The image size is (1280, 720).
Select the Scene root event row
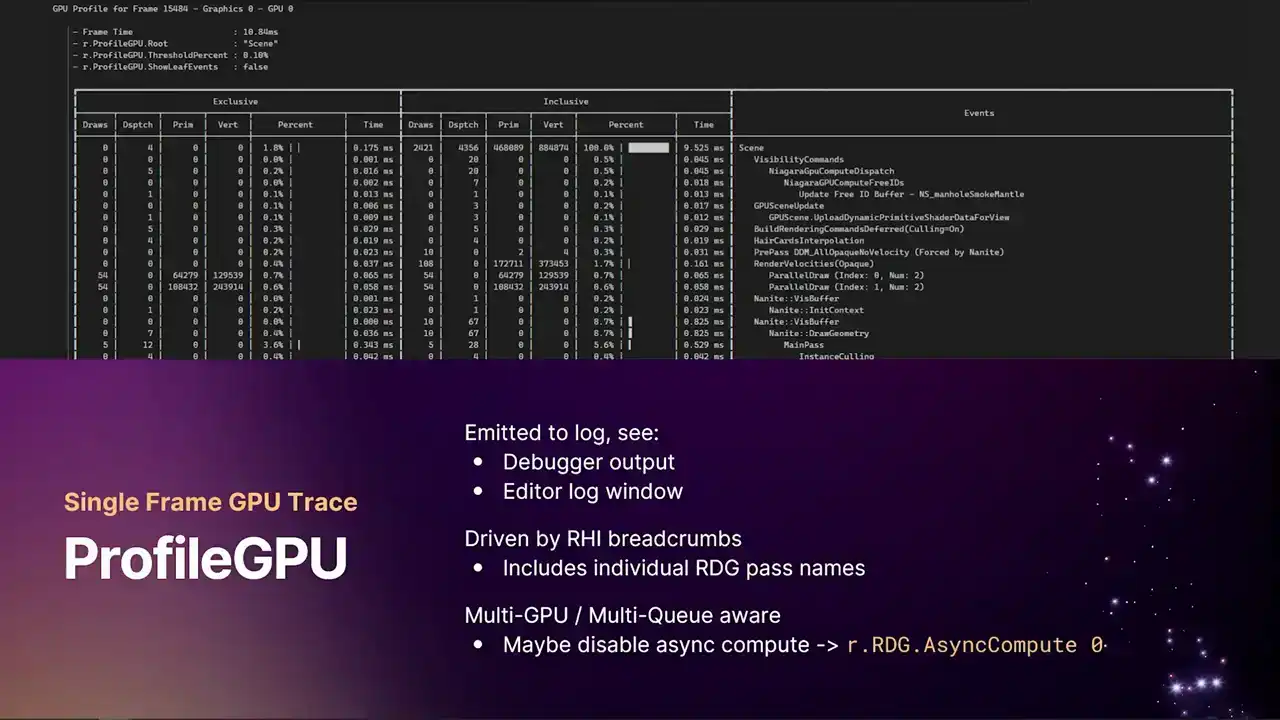pos(751,148)
